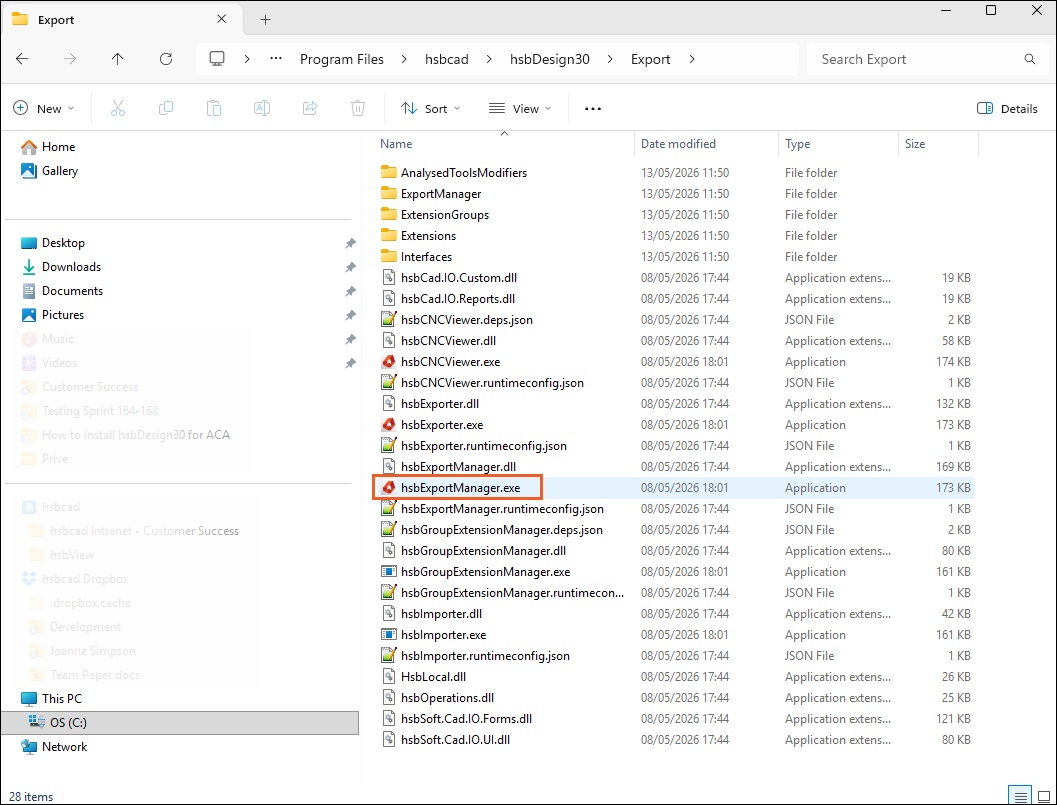
Task: Open the View dropdown menu
Action: [x=520, y=109]
